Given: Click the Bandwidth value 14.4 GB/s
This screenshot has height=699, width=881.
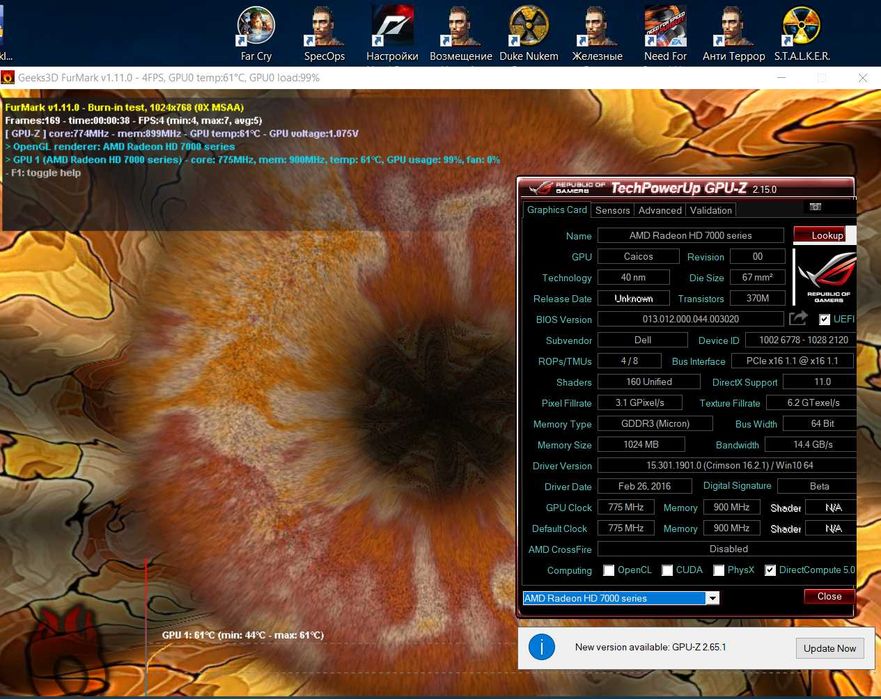Looking at the screenshot, I should point(811,444).
